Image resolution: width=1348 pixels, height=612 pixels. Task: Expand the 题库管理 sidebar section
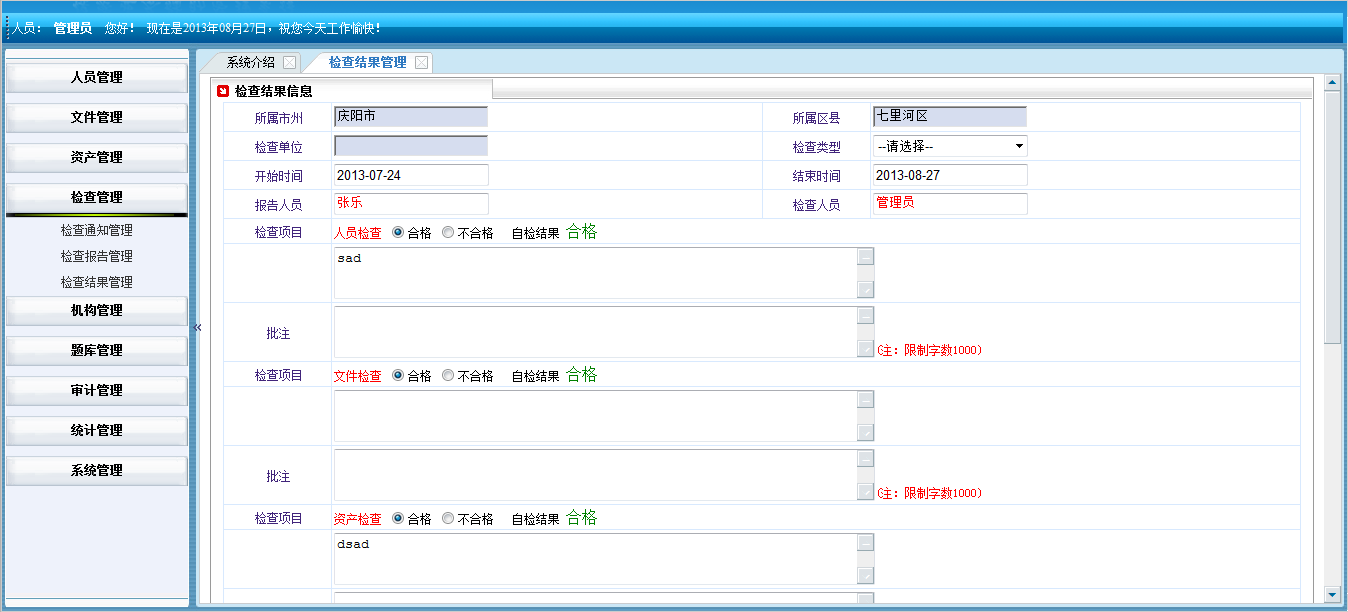coord(97,350)
